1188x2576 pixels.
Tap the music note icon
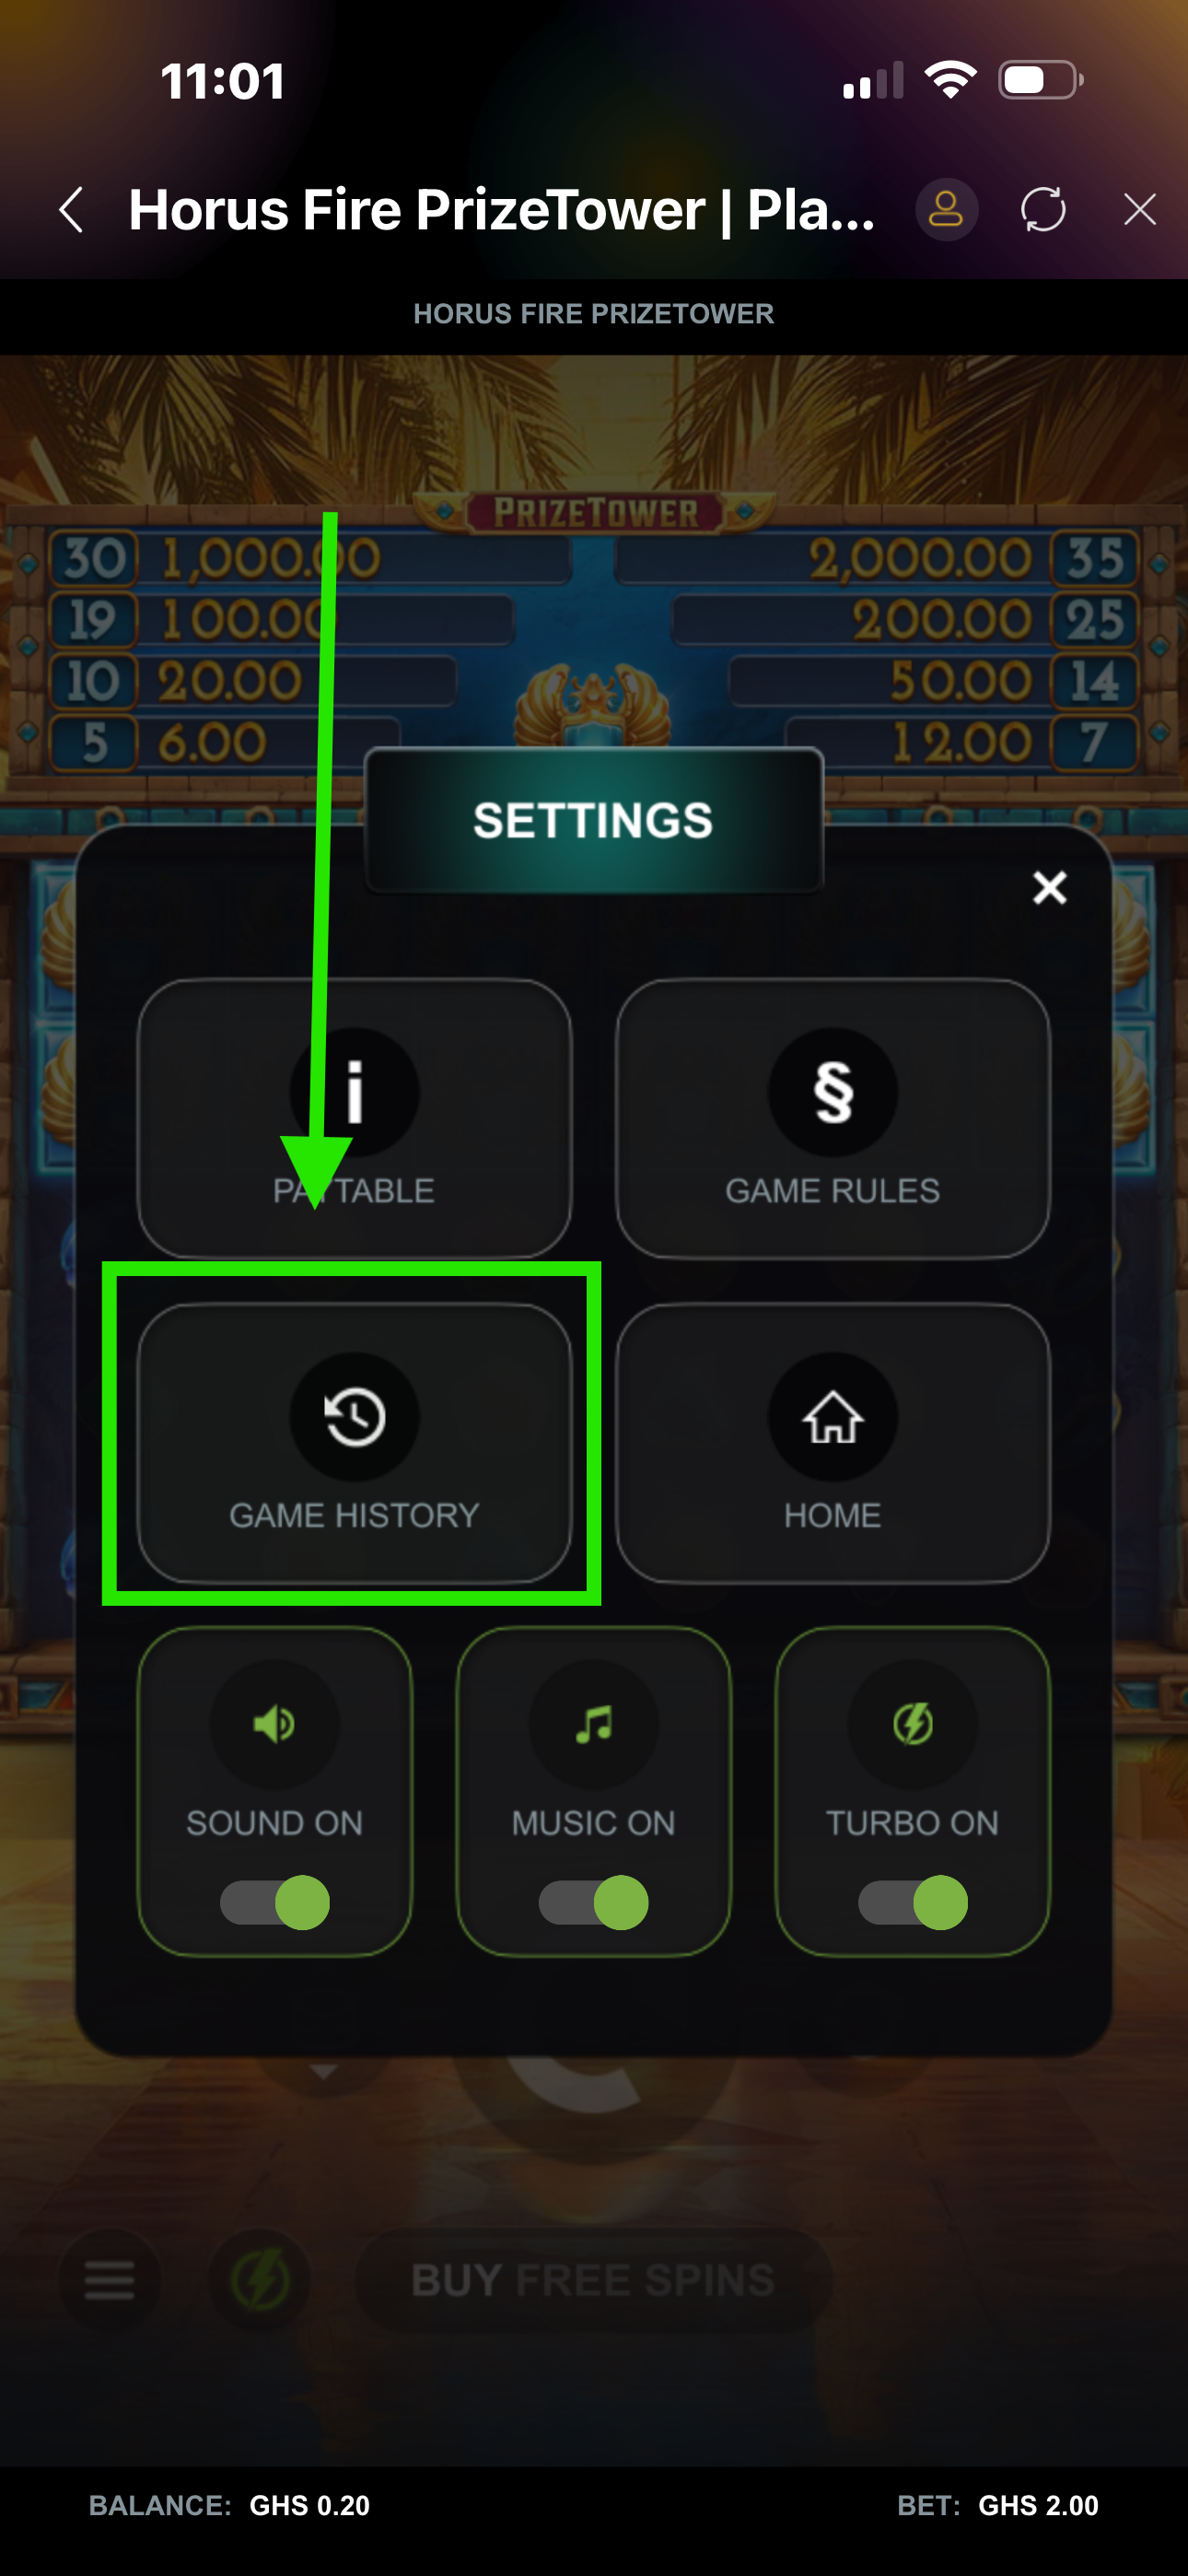pyautogui.click(x=593, y=1724)
